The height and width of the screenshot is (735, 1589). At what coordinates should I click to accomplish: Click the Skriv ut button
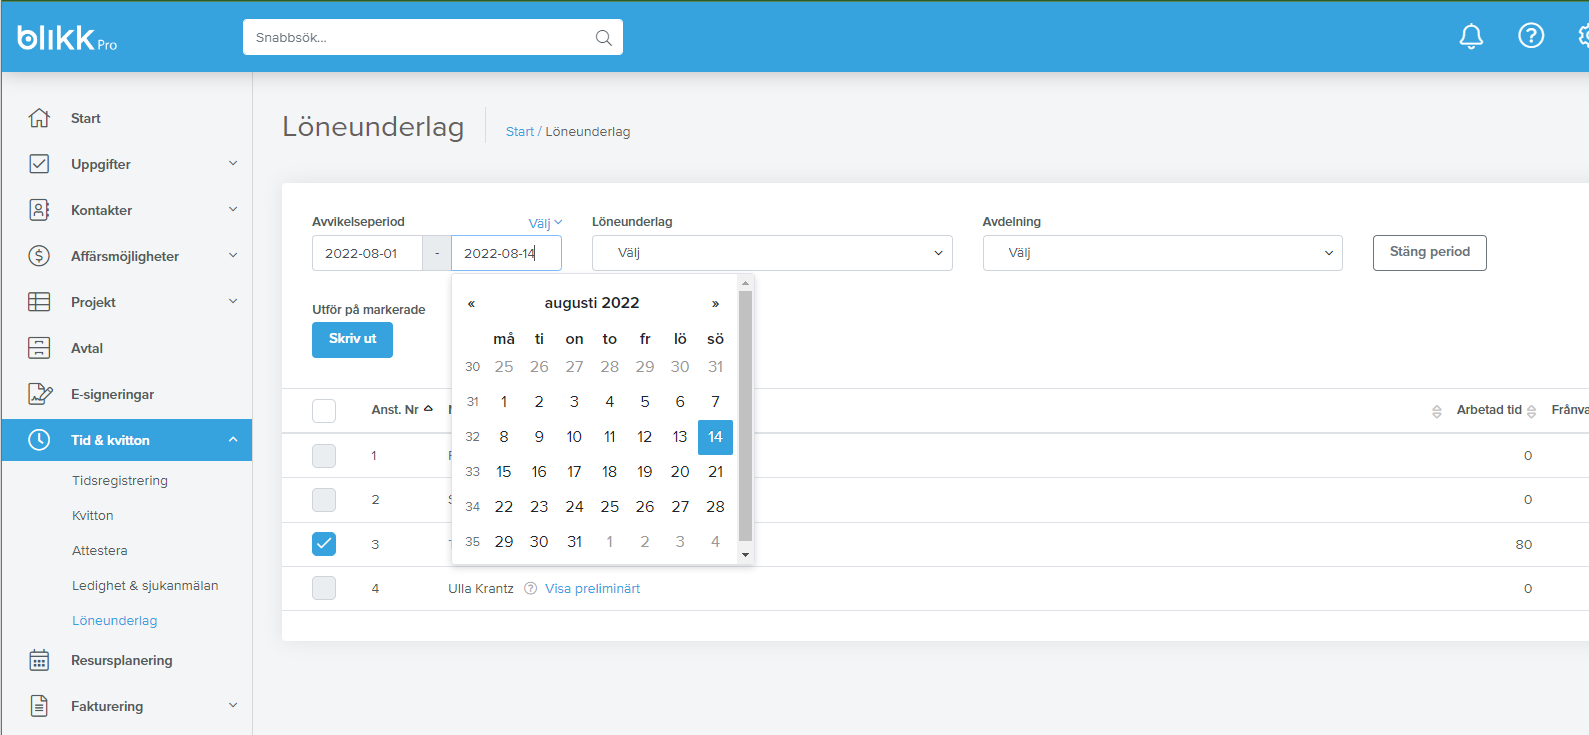(352, 339)
